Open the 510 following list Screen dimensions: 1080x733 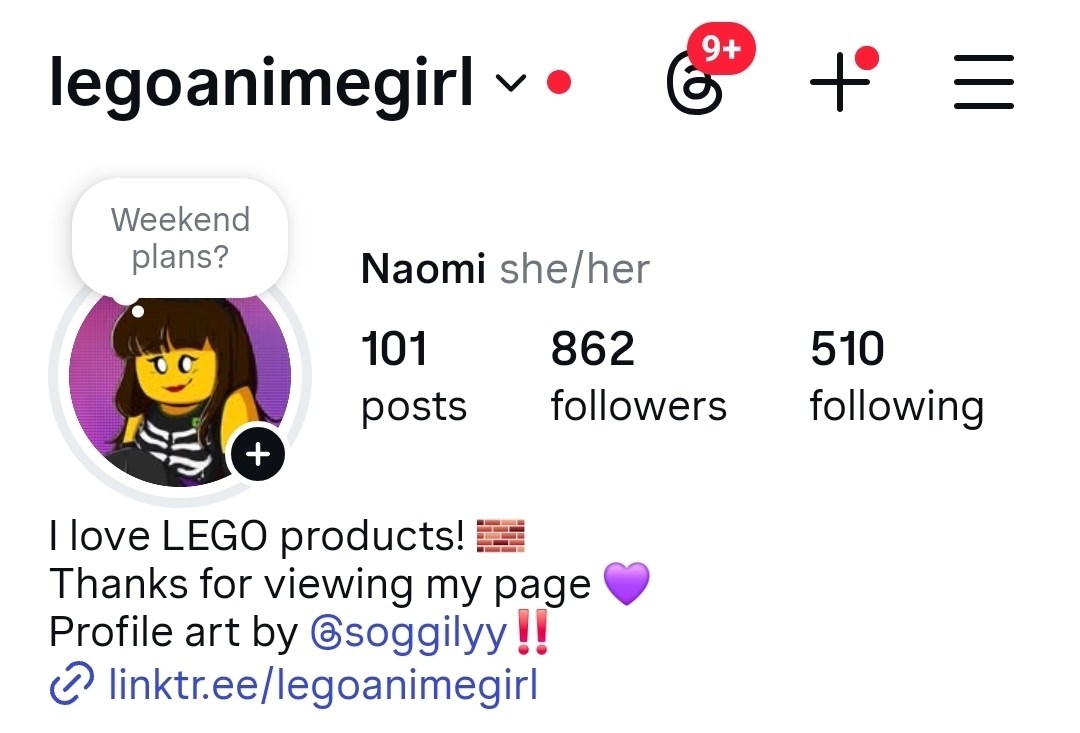click(x=896, y=376)
